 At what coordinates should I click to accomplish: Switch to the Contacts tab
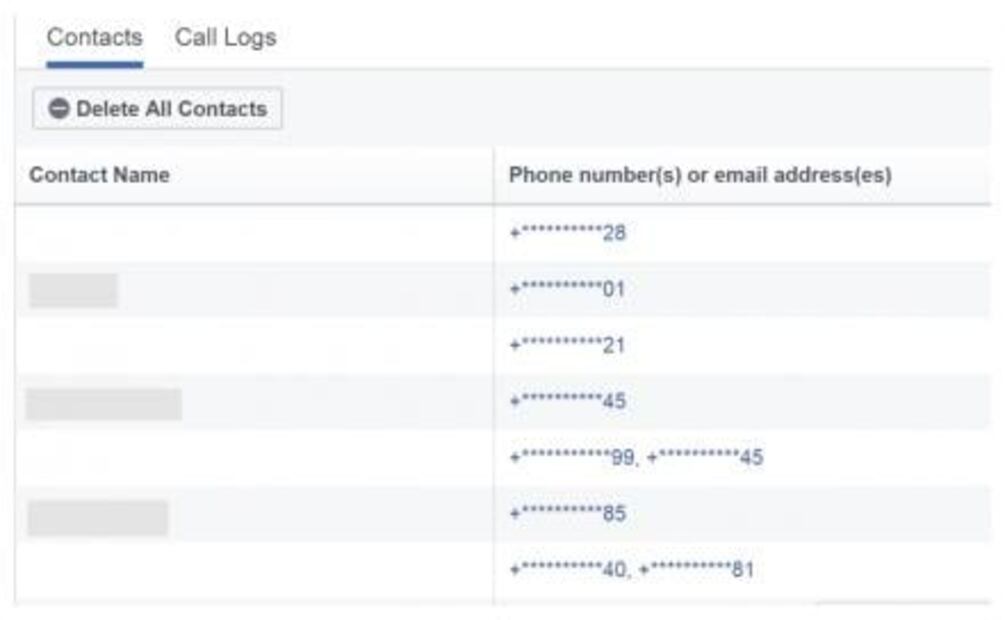94,38
